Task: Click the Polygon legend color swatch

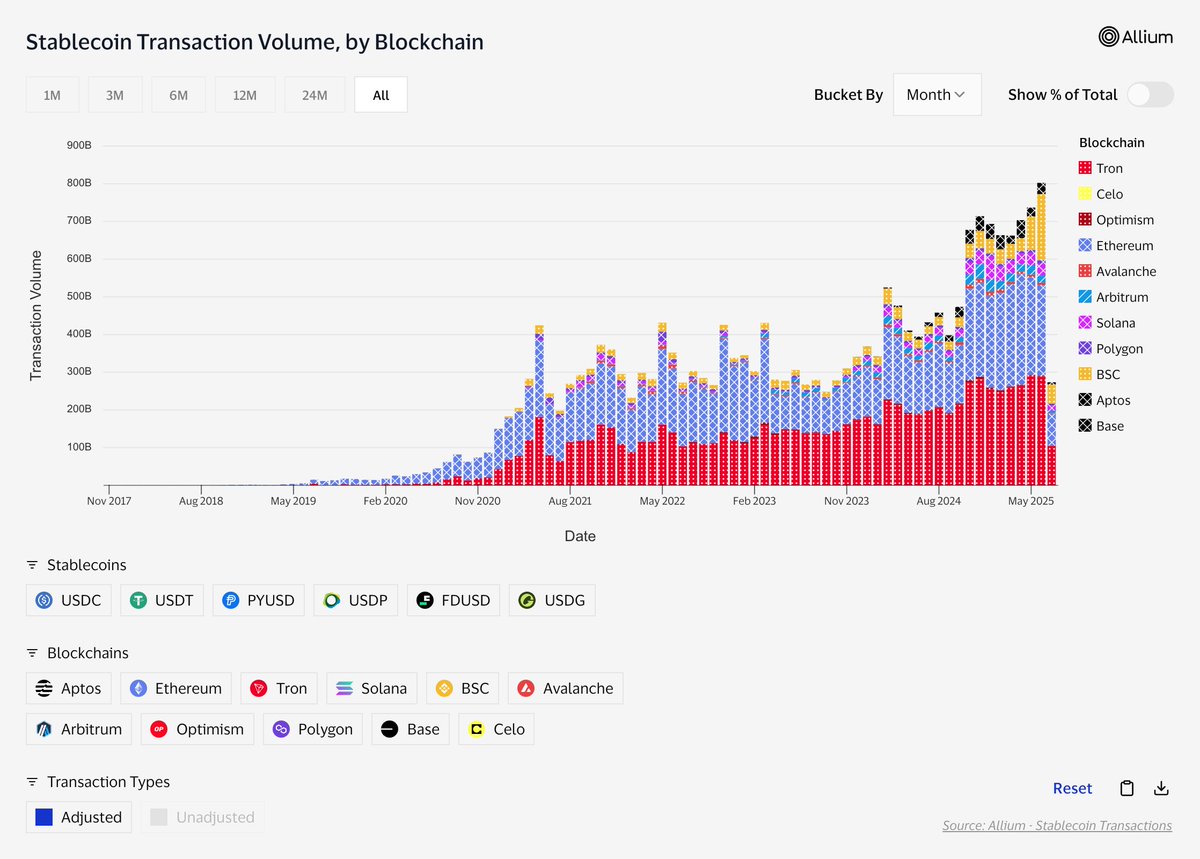Action: (1085, 349)
